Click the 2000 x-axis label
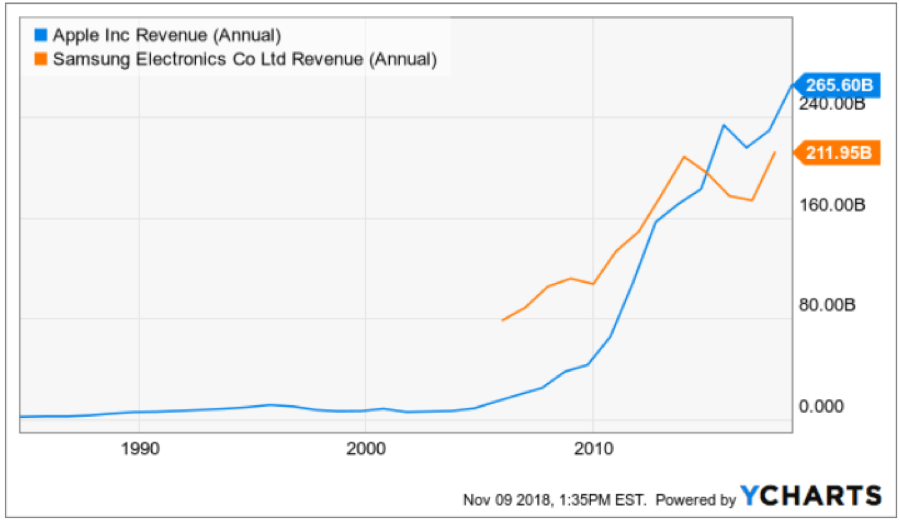The width and height of the screenshot is (899, 522). pyautogui.click(x=366, y=449)
